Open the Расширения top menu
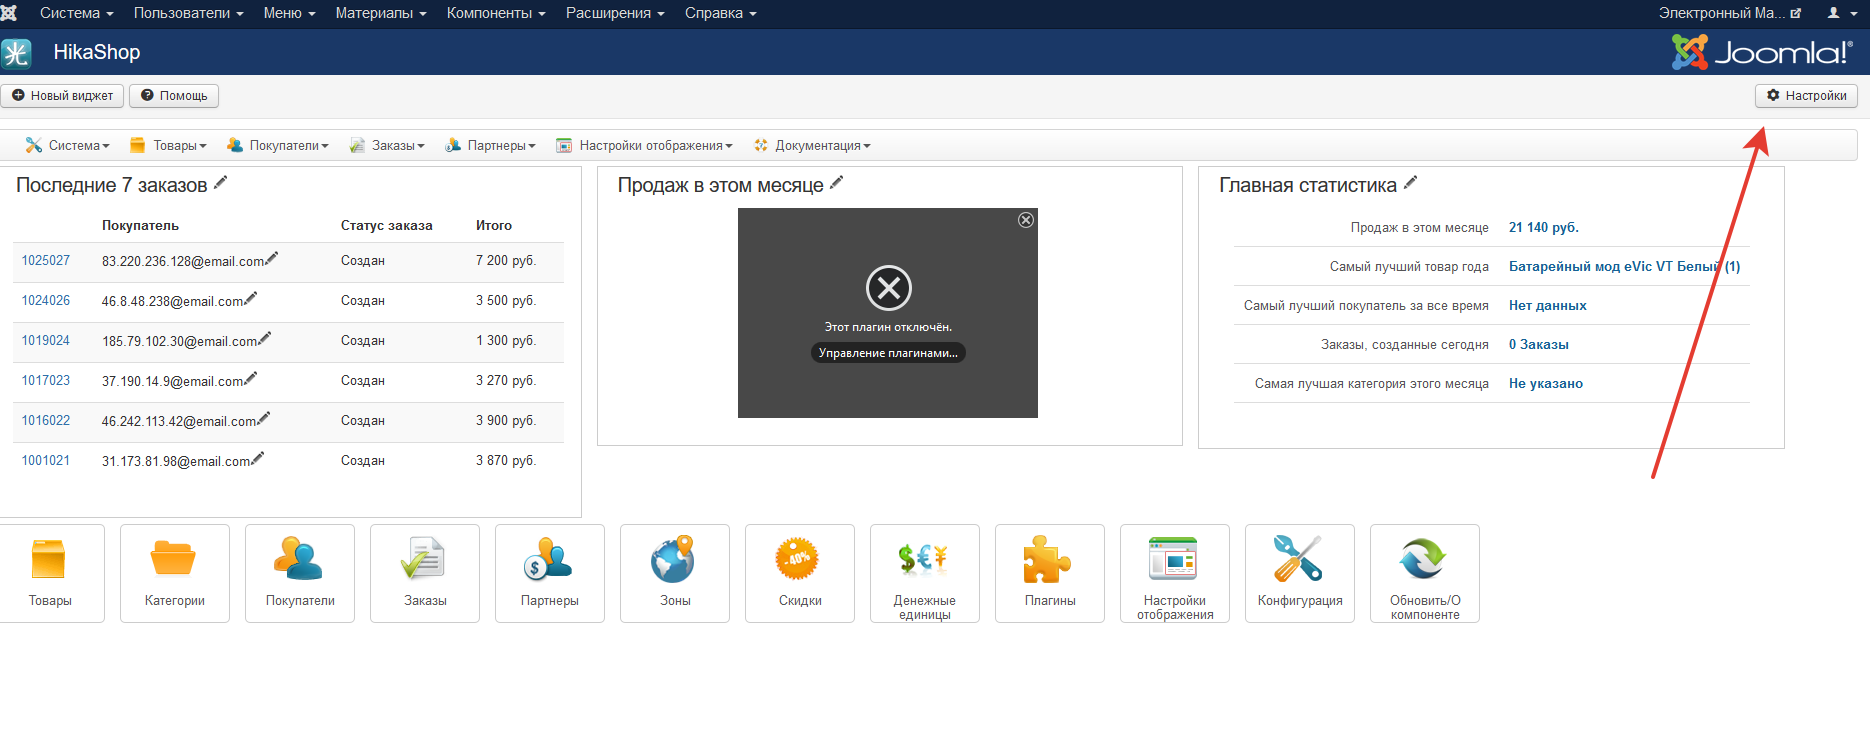The image size is (1870, 743). [615, 13]
